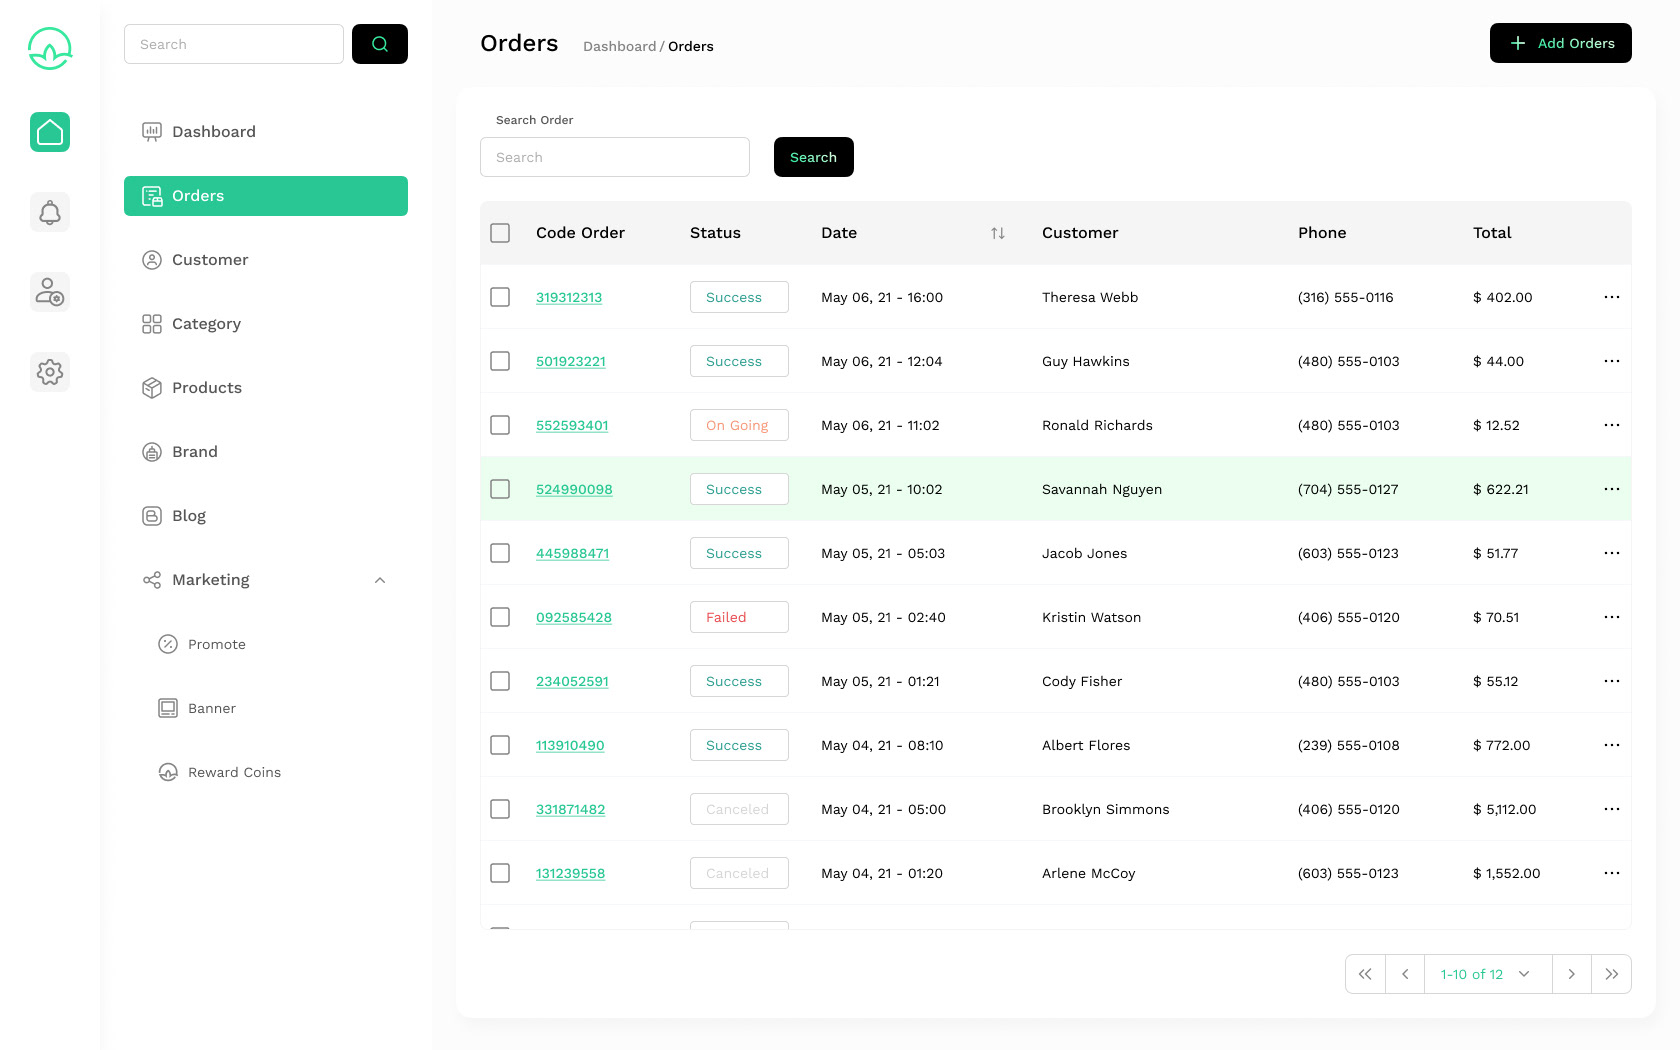
Task: Check order 092585428 checkbox
Action: pyautogui.click(x=500, y=617)
